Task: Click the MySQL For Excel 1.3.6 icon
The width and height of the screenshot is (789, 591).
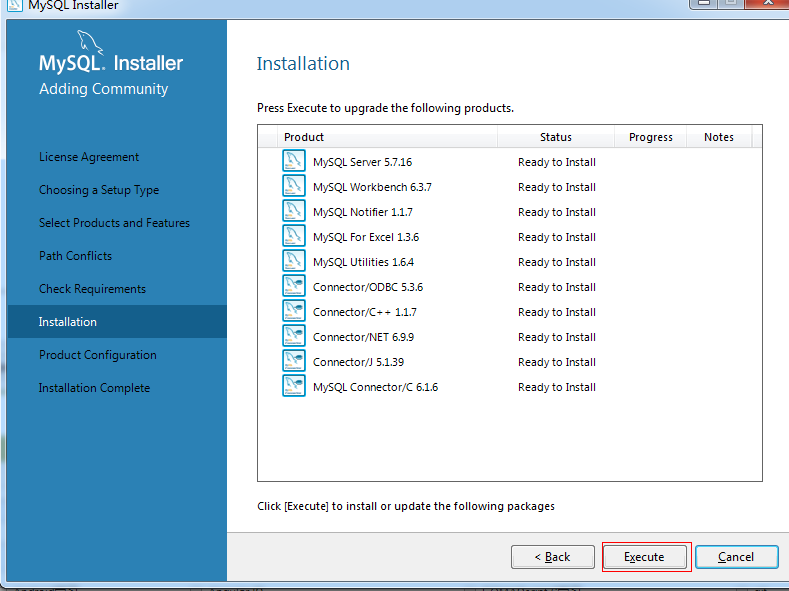Action: click(294, 236)
